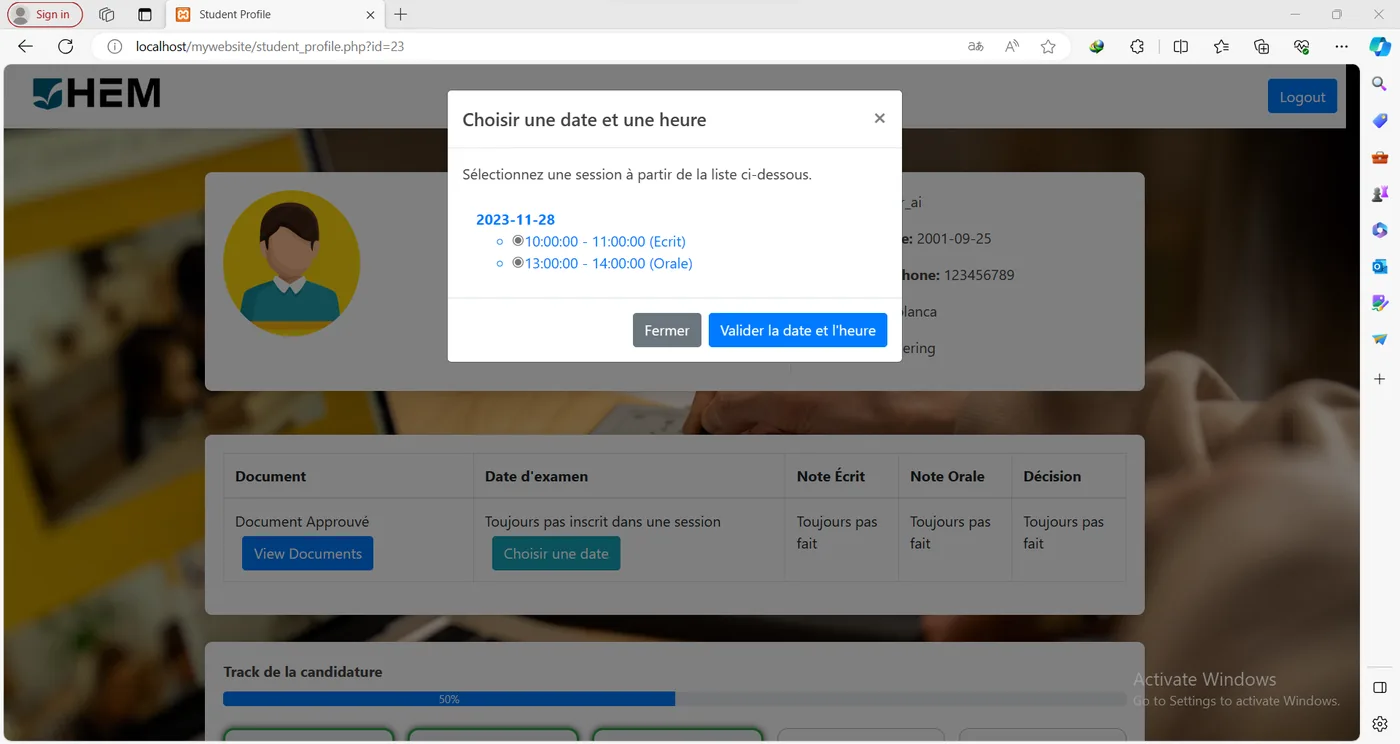Screen dimensions: 1400x744
Task: Launch Copilot from the toolbar
Action: (1380, 46)
